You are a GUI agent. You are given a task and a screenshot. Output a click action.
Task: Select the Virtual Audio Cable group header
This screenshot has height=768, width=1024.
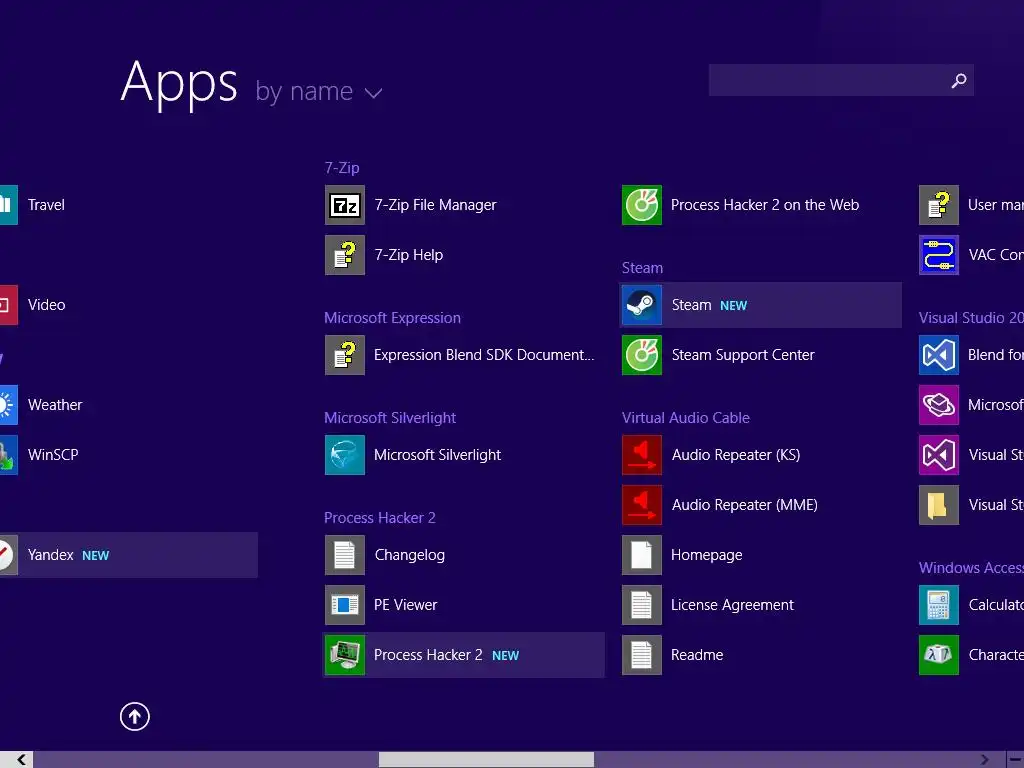pyautogui.click(x=686, y=418)
